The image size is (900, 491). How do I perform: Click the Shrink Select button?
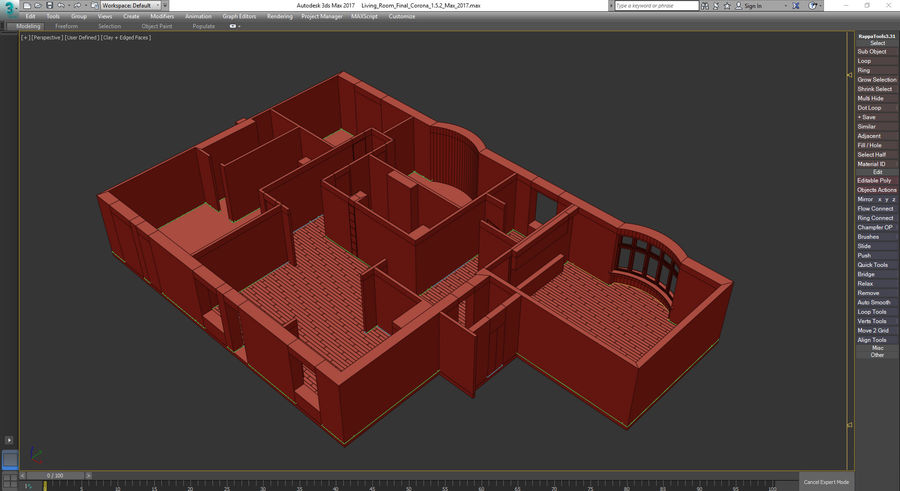click(876, 89)
